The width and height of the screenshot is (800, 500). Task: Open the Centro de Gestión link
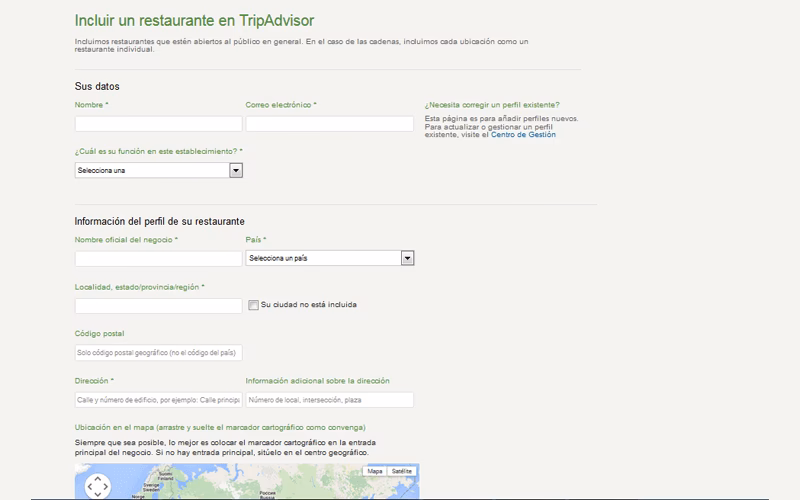523,135
